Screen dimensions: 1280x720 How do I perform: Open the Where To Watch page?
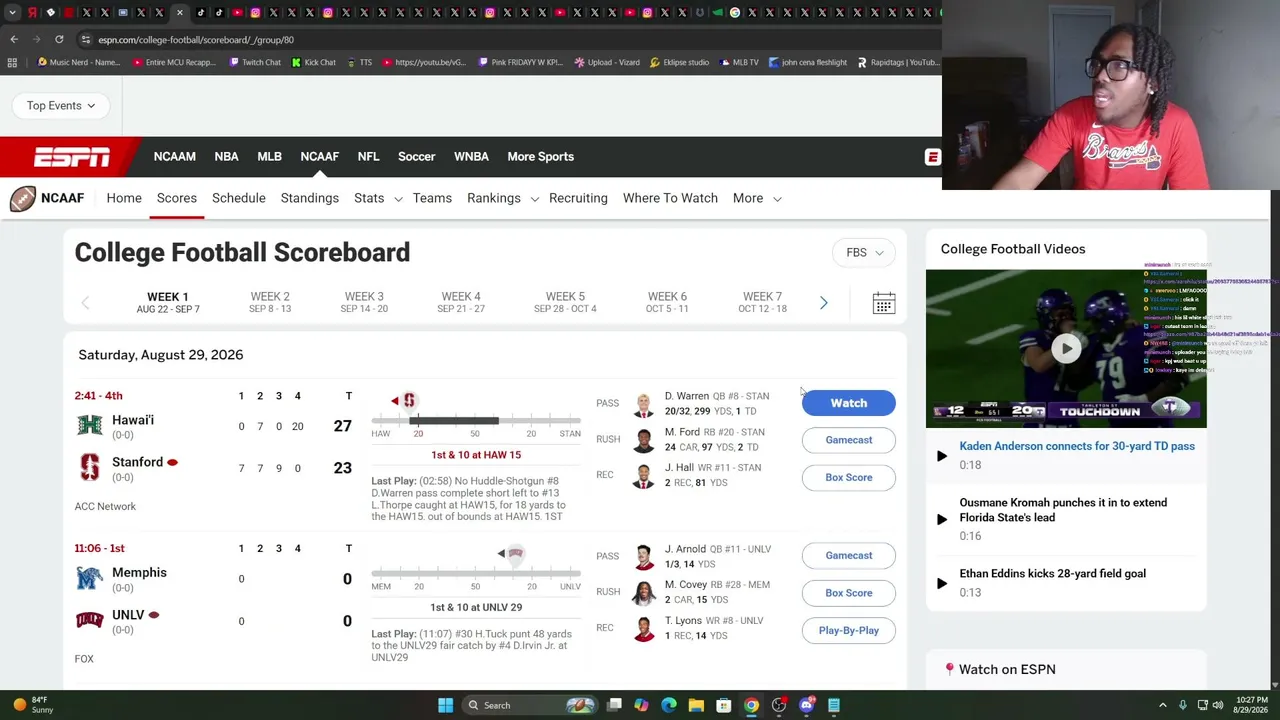click(x=670, y=198)
